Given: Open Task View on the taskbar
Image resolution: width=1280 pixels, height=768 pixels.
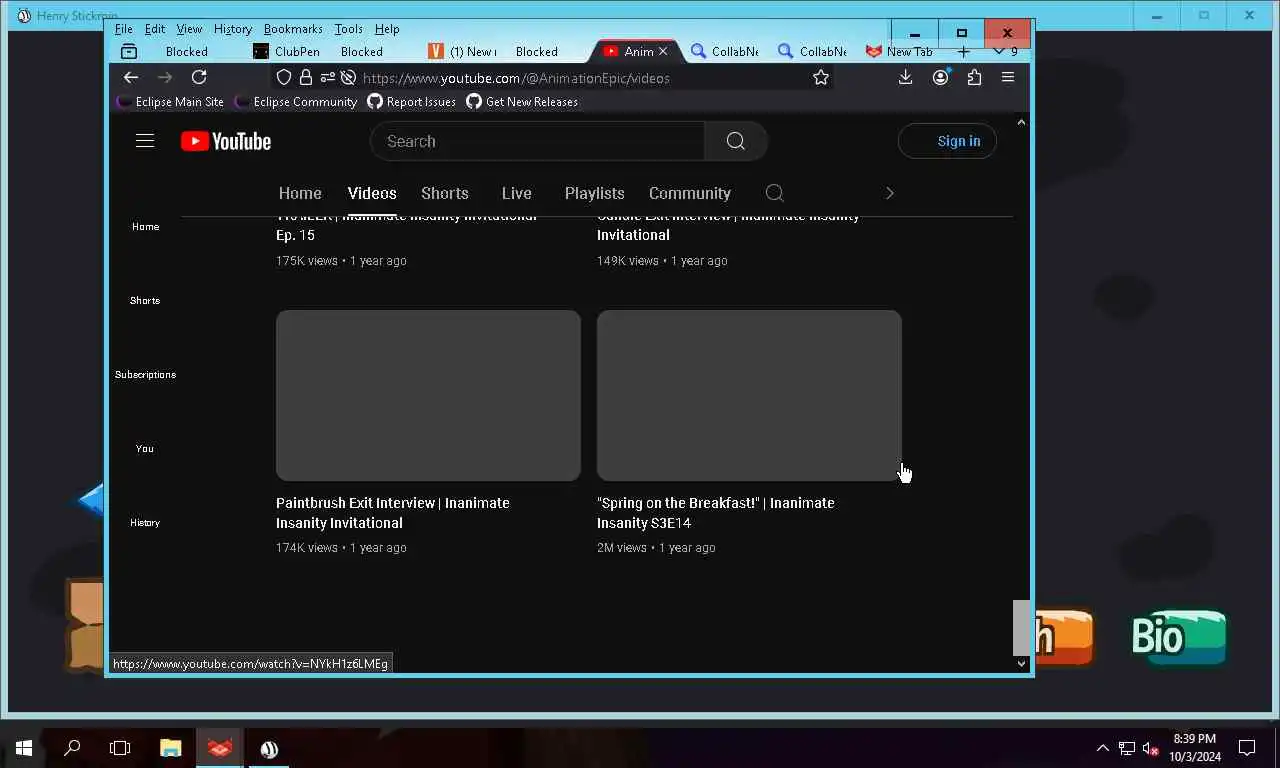Looking at the screenshot, I should [120, 748].
